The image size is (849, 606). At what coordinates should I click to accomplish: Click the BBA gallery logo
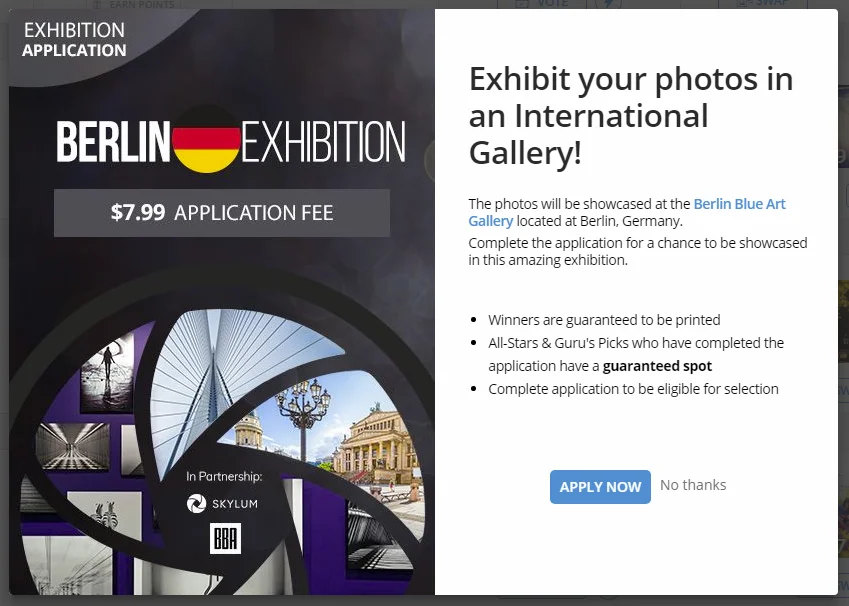point(225,538)
